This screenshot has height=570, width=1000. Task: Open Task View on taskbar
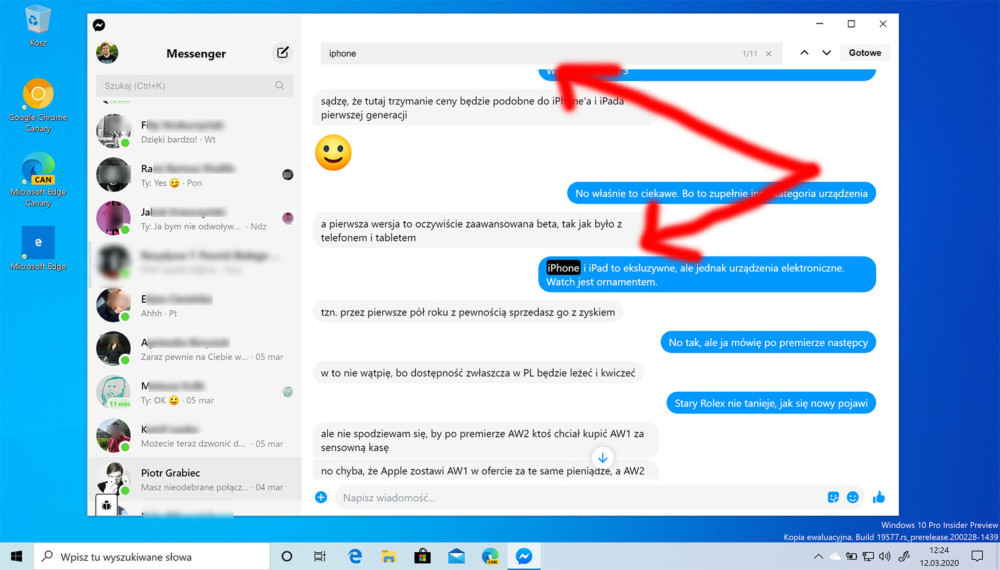coord(320,557)
